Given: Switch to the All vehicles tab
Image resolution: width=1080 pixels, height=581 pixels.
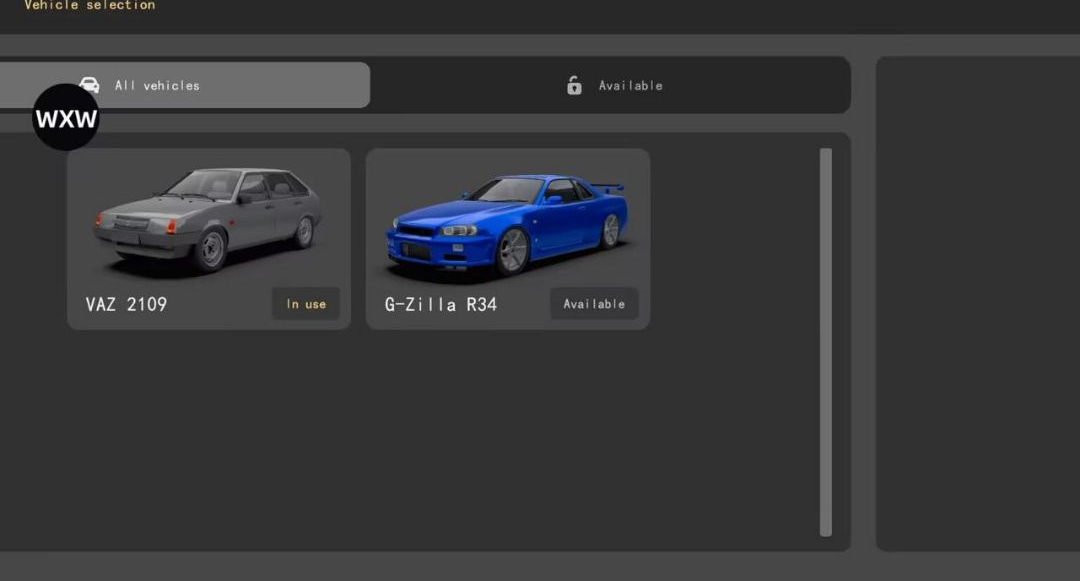Looking at the screenshot, I should pos(185,85).
